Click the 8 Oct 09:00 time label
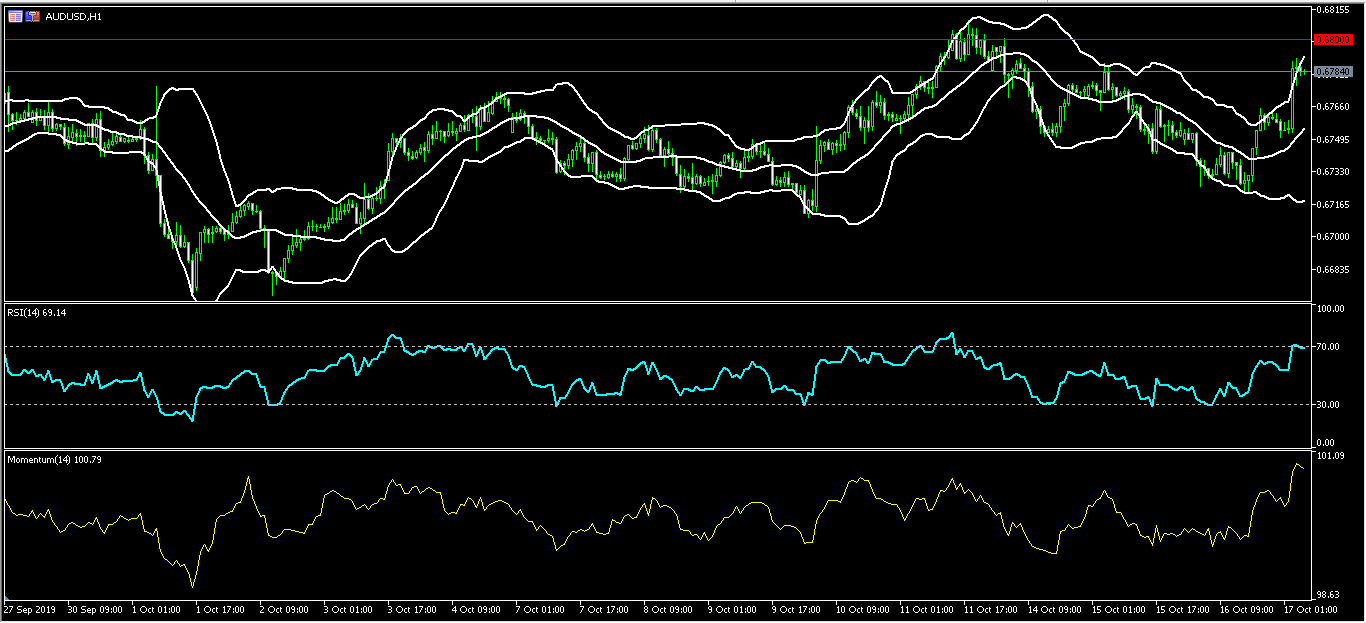Viewport: 1366px width, 623px height. pos(669,608)
